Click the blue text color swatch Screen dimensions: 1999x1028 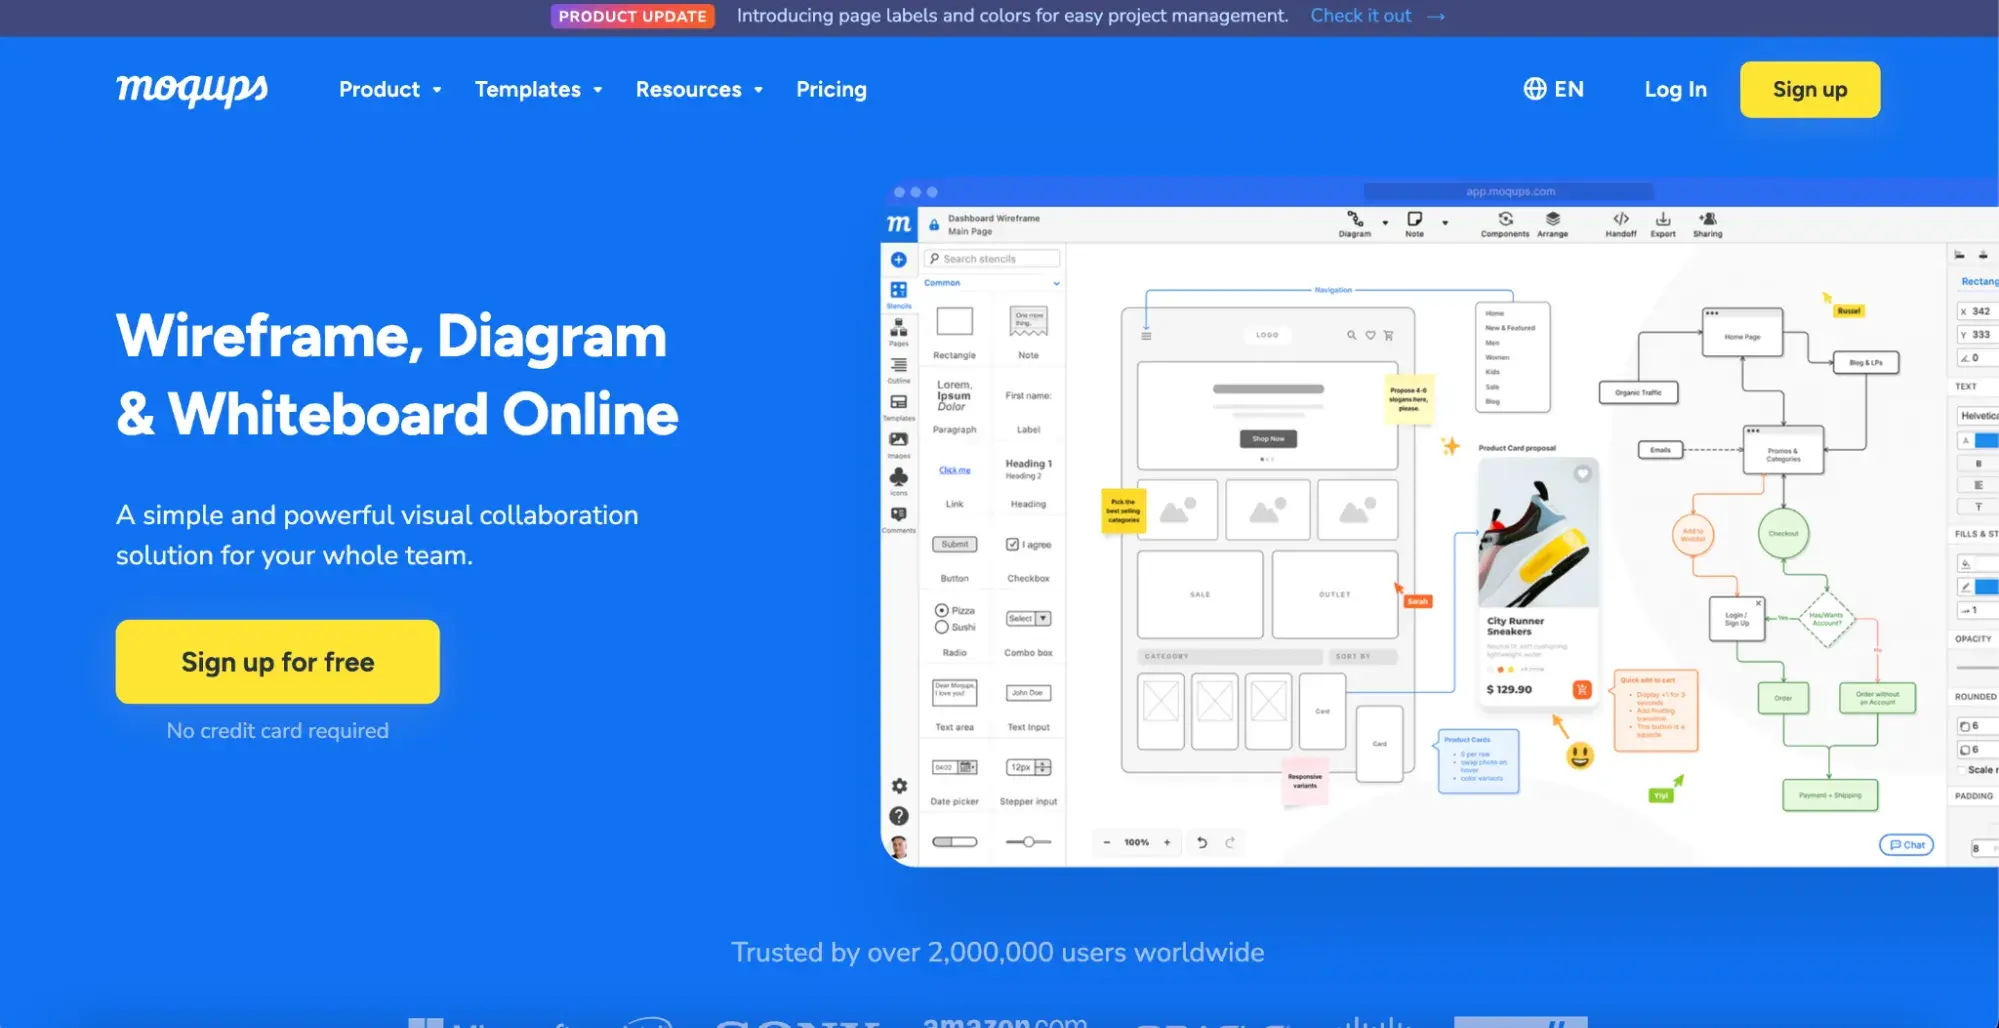pos(1987,441)
